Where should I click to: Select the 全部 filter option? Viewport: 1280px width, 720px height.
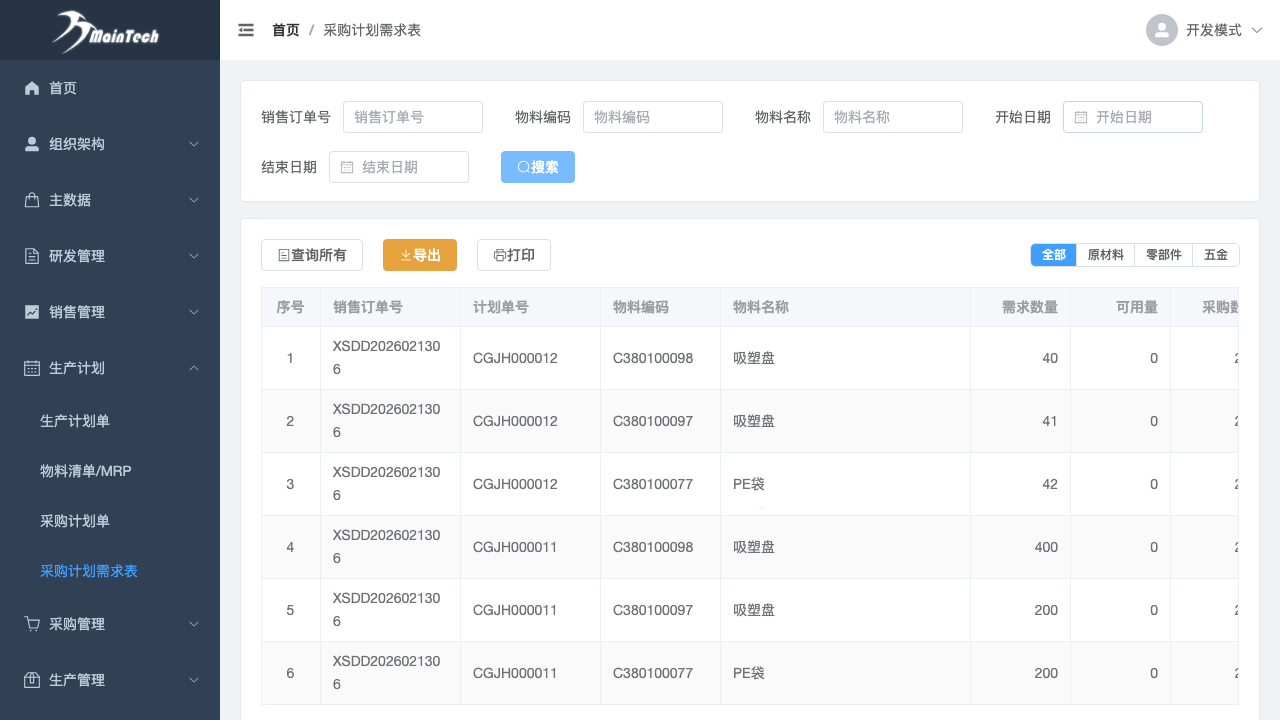pyautogui.click(x=1053, y=255)
